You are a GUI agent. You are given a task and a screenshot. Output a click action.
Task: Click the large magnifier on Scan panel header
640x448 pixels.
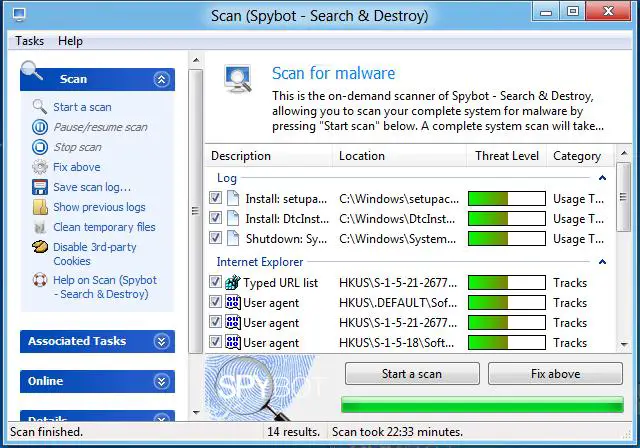pyautogui.click(x=32, y=70)
